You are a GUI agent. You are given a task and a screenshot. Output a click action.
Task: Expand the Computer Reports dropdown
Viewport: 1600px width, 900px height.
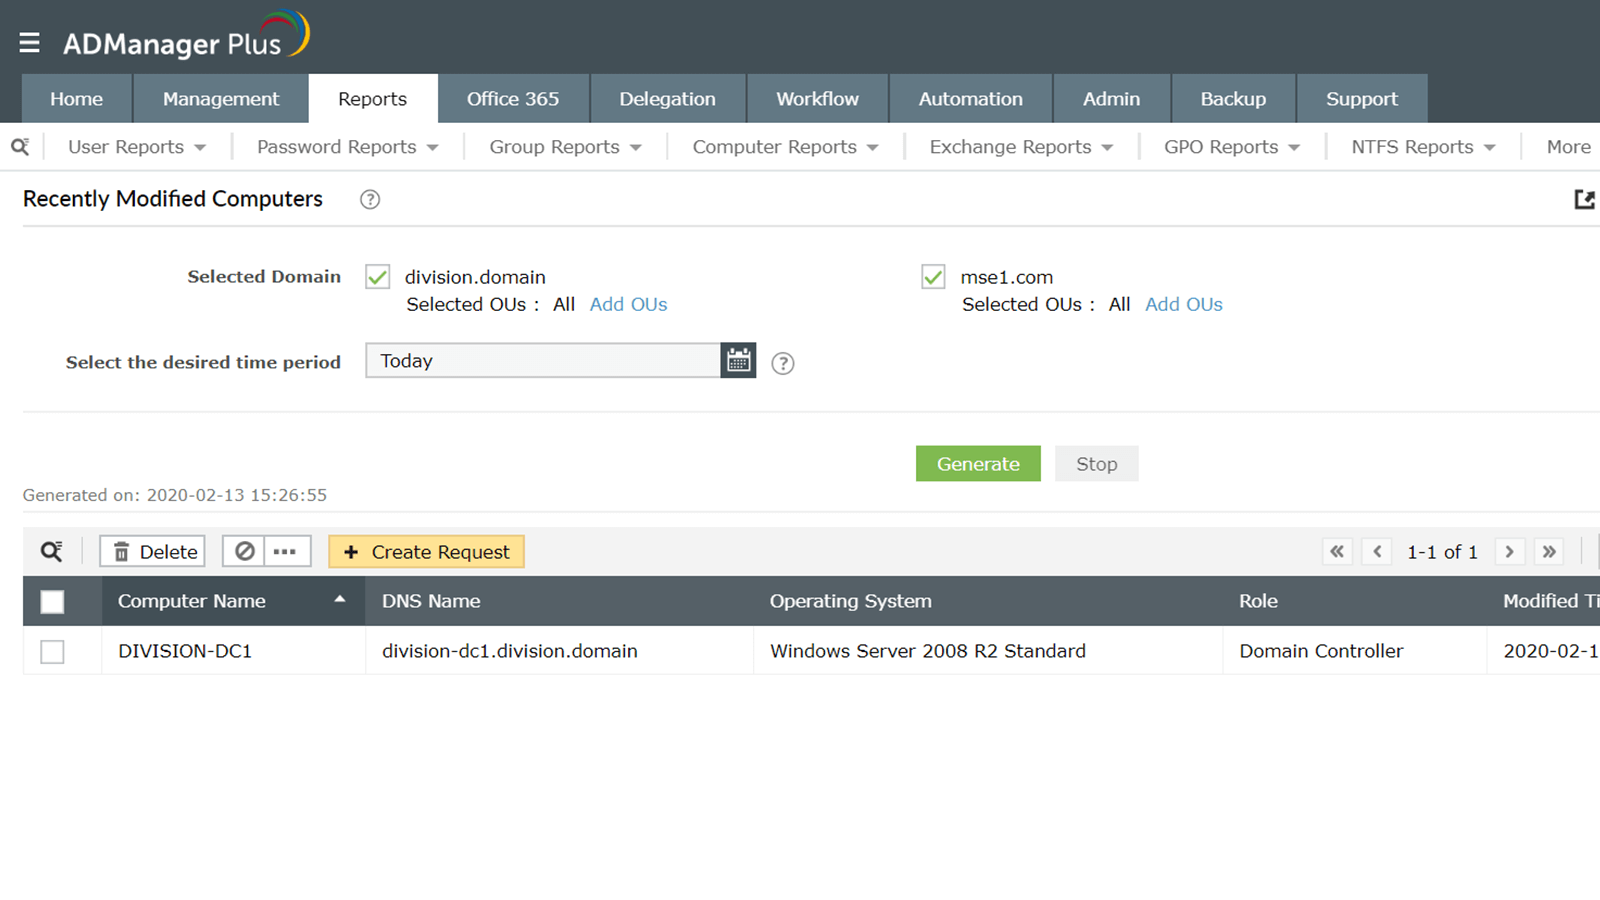pyautogui.click(x=785, y=147)
